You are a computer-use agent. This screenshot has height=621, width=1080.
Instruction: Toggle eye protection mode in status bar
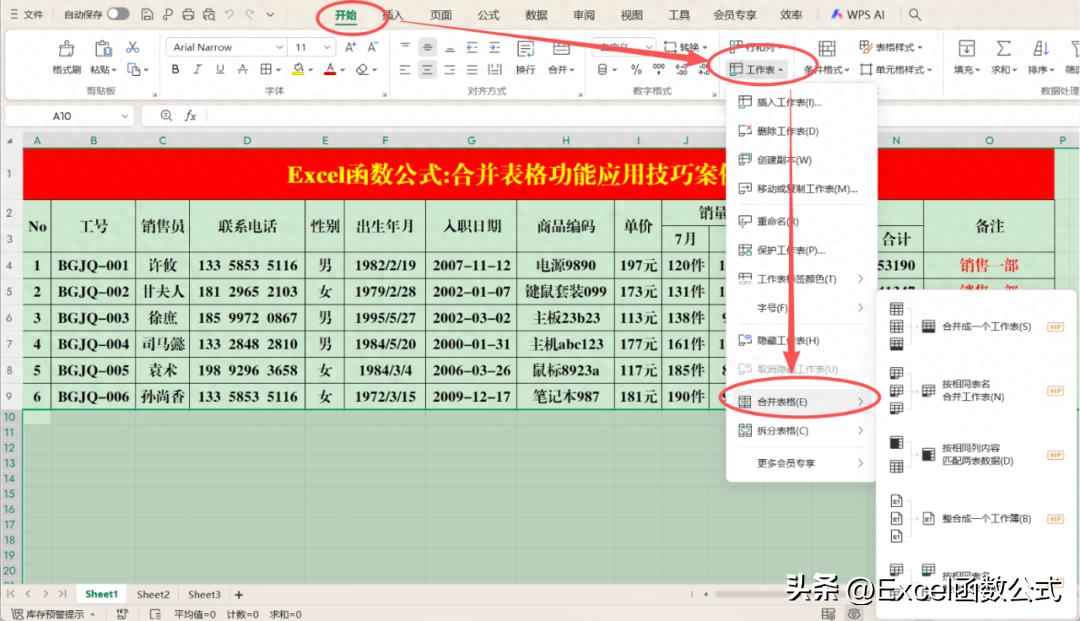[854, 613]
